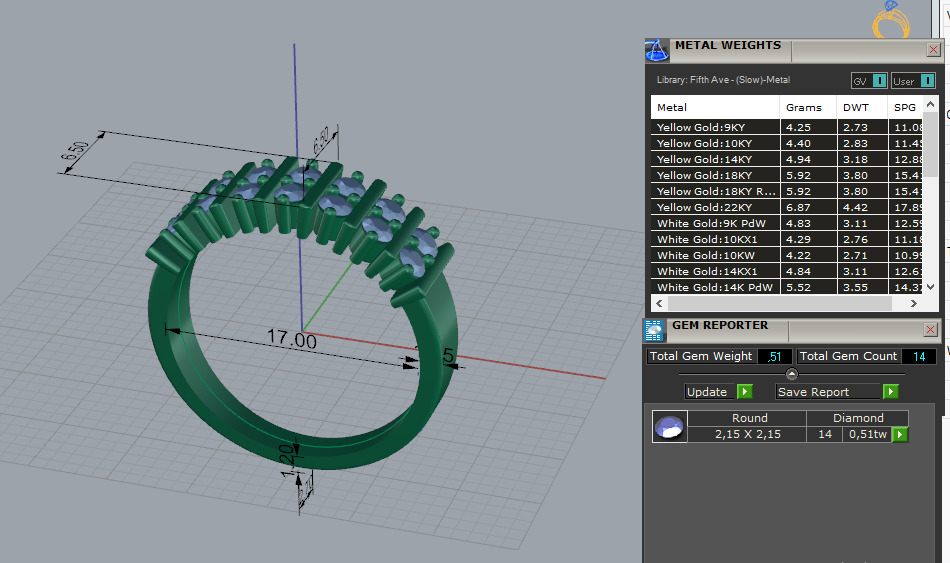Click the 17.00 inner diameter dimension

click(291, 339)
